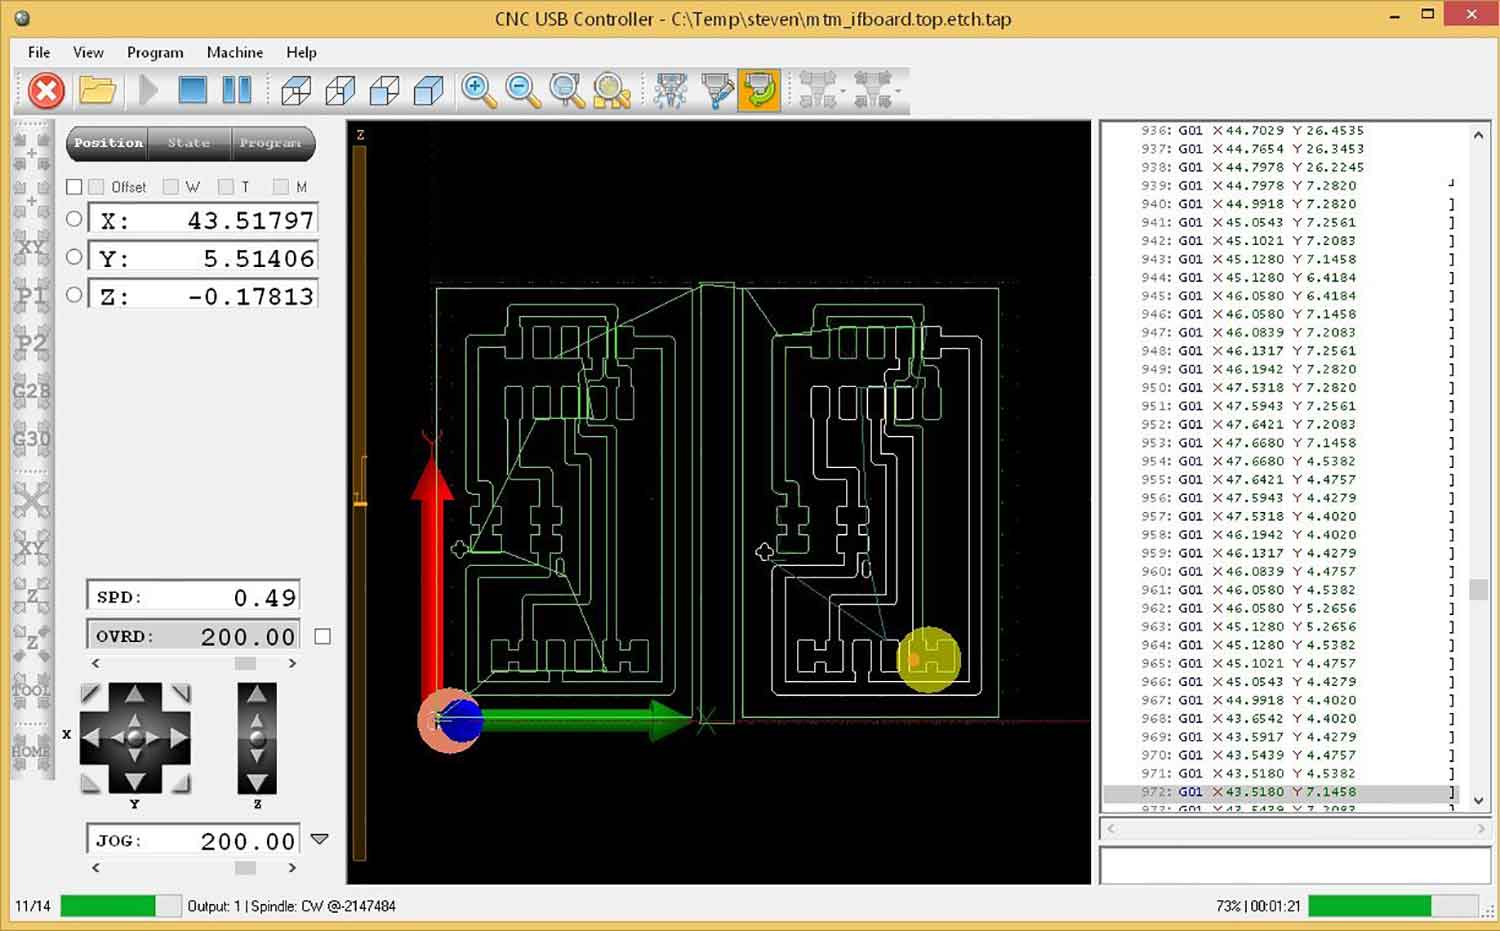Switch to the top-view cube icon
This screenshot has width=1500, height=931.
(x=296, y=91)
